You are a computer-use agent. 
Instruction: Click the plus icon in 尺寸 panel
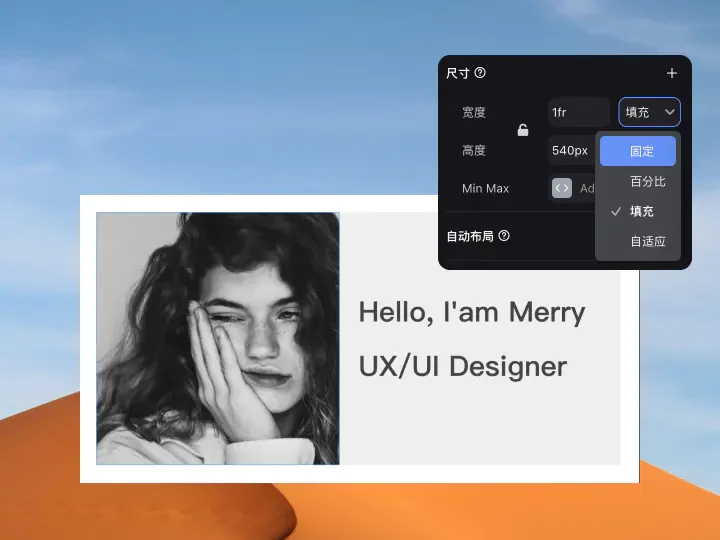671,73
